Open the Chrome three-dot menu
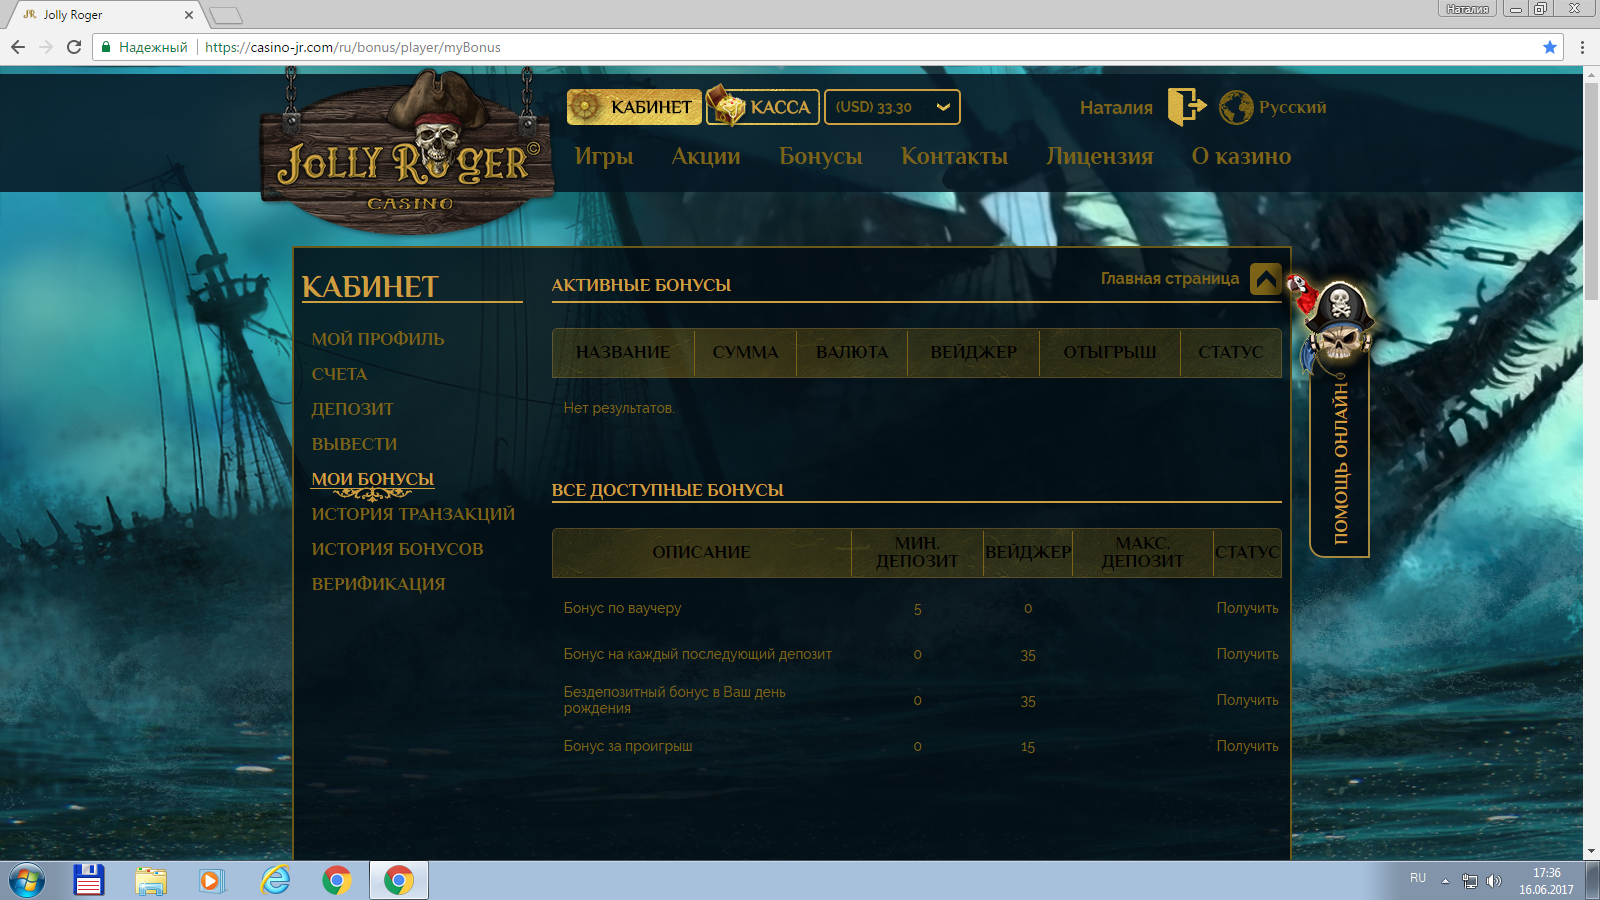Viewport: 1600px width, 900px height. (x=1582, y=47)
